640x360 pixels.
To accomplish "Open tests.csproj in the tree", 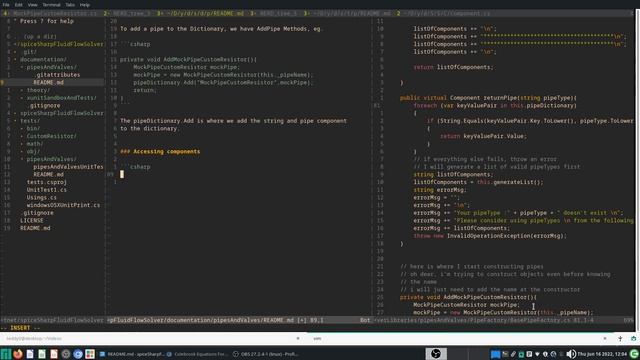I will [47, 182].
